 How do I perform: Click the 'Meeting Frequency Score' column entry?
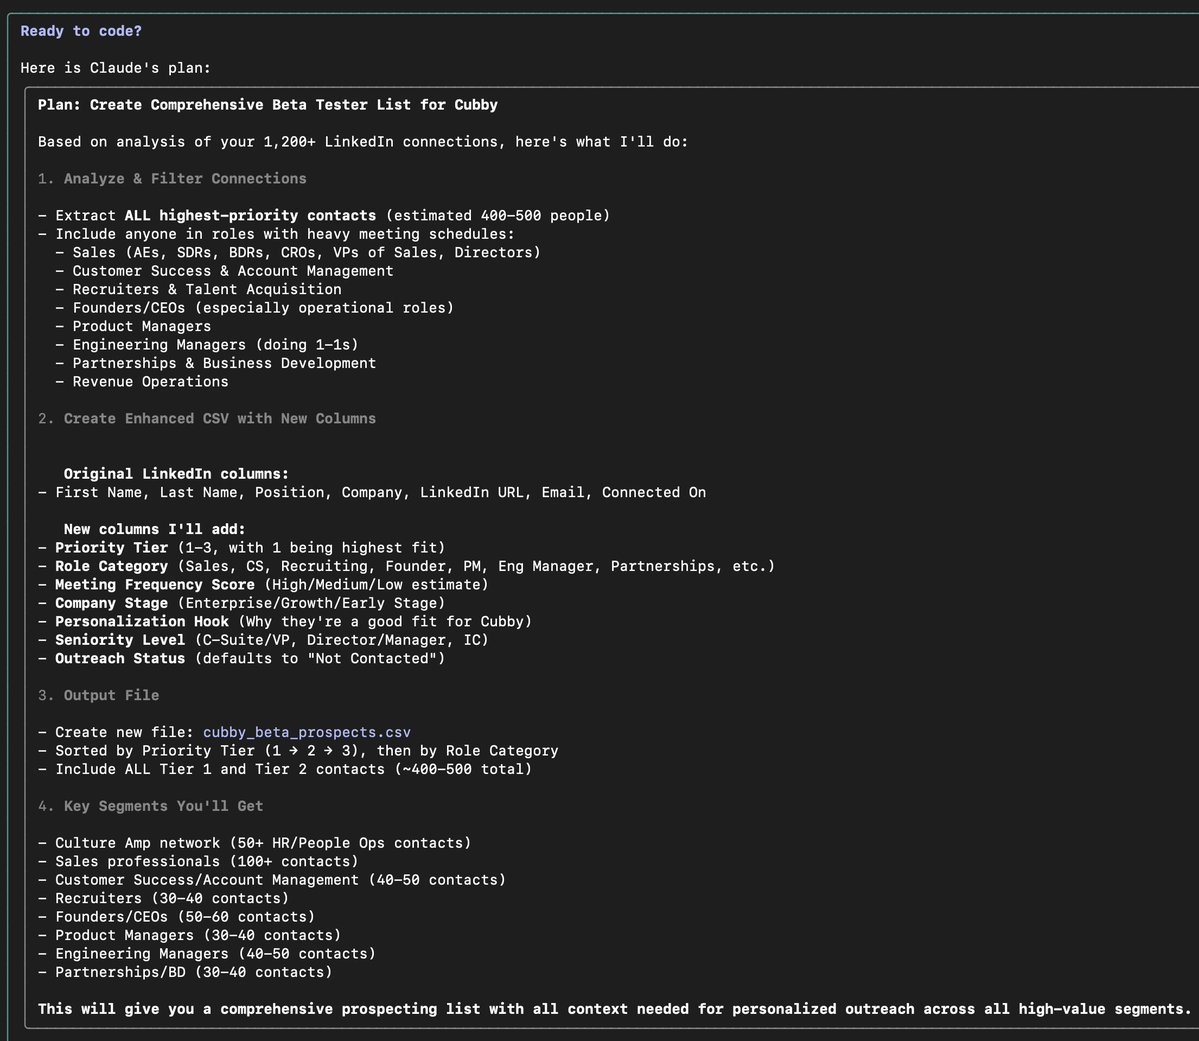(263, 584)
